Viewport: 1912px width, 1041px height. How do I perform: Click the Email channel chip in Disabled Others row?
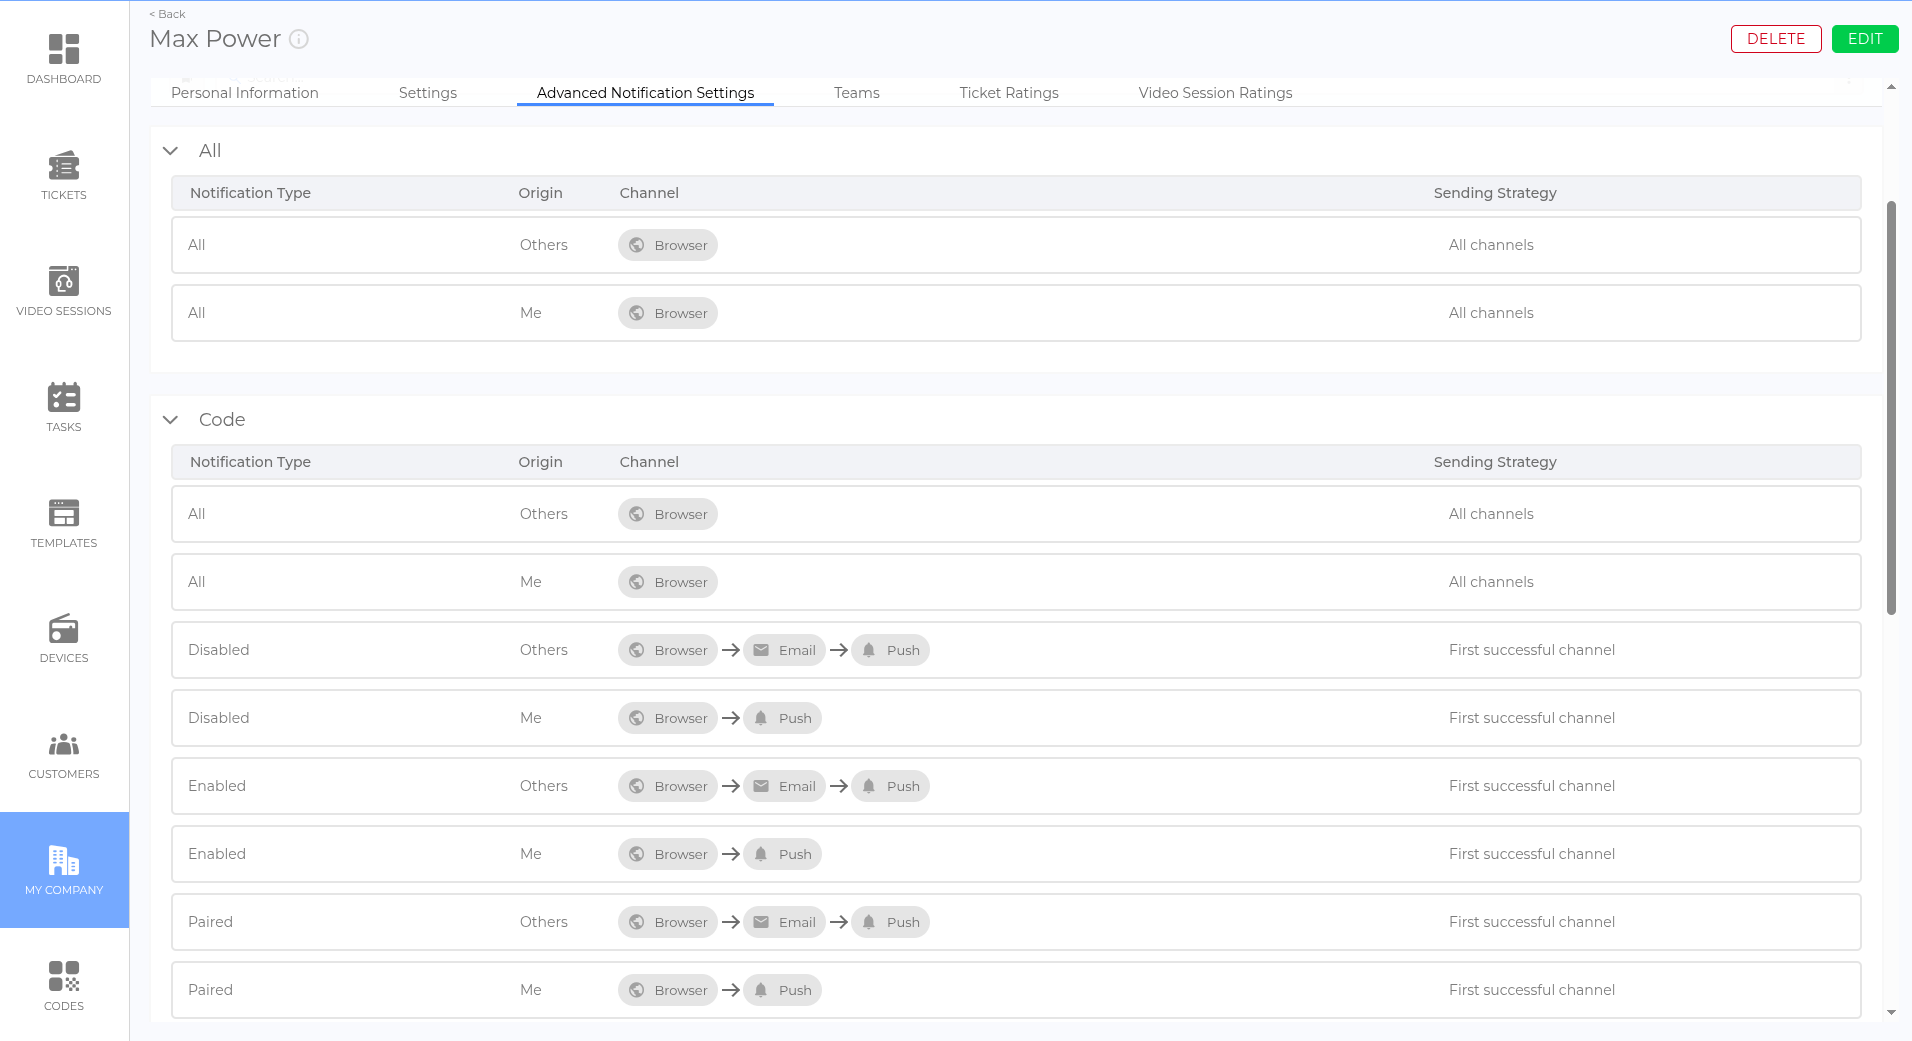tap(785, 650)
